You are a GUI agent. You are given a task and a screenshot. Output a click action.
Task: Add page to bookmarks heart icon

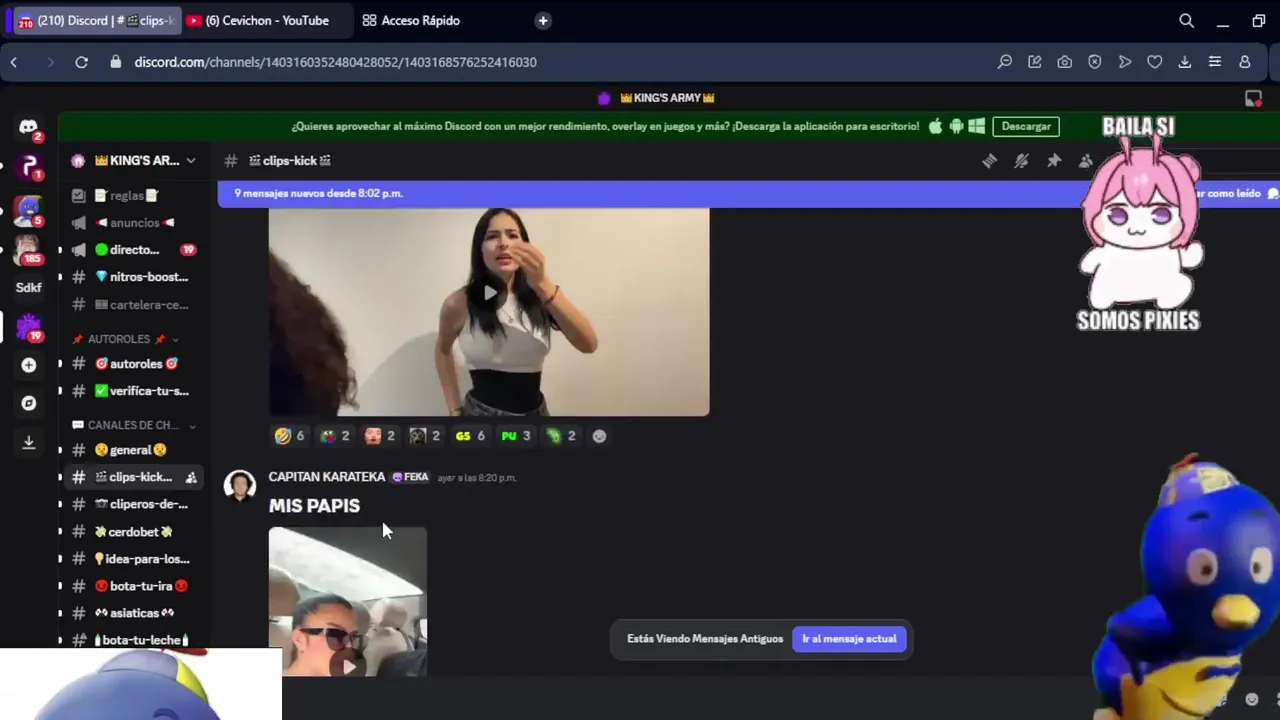tap(1155, 62)
